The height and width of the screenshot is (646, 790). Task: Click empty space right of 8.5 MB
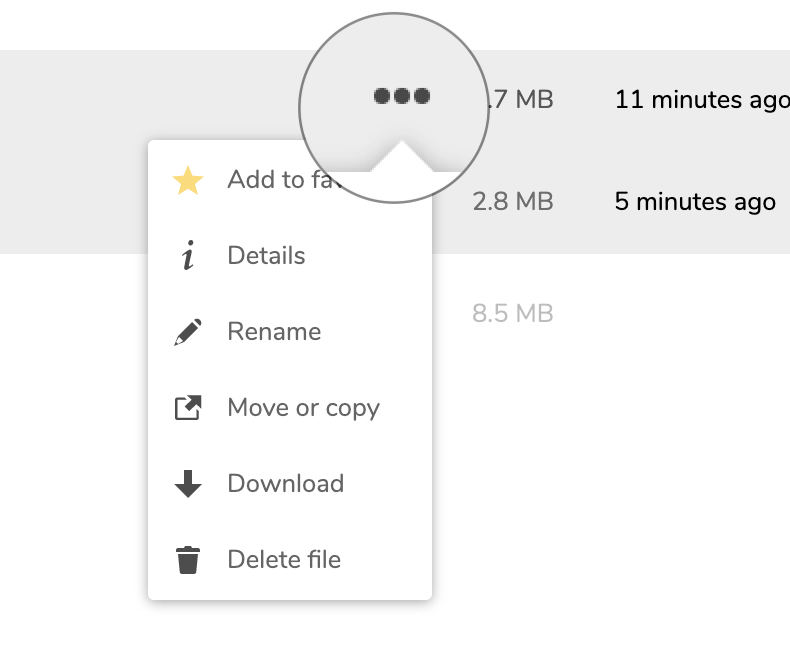[x=680, y=314]
